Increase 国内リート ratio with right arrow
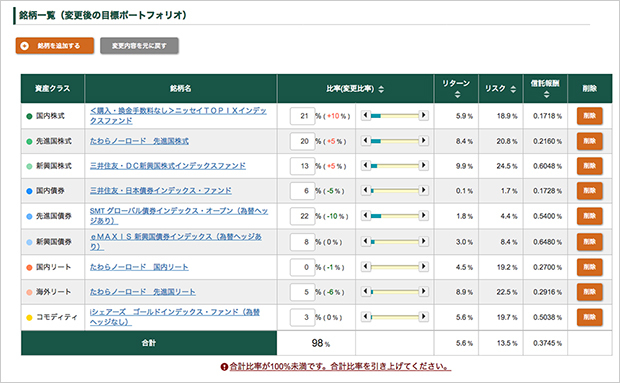The height and width of the screenshot is (383, 620). 423,266
